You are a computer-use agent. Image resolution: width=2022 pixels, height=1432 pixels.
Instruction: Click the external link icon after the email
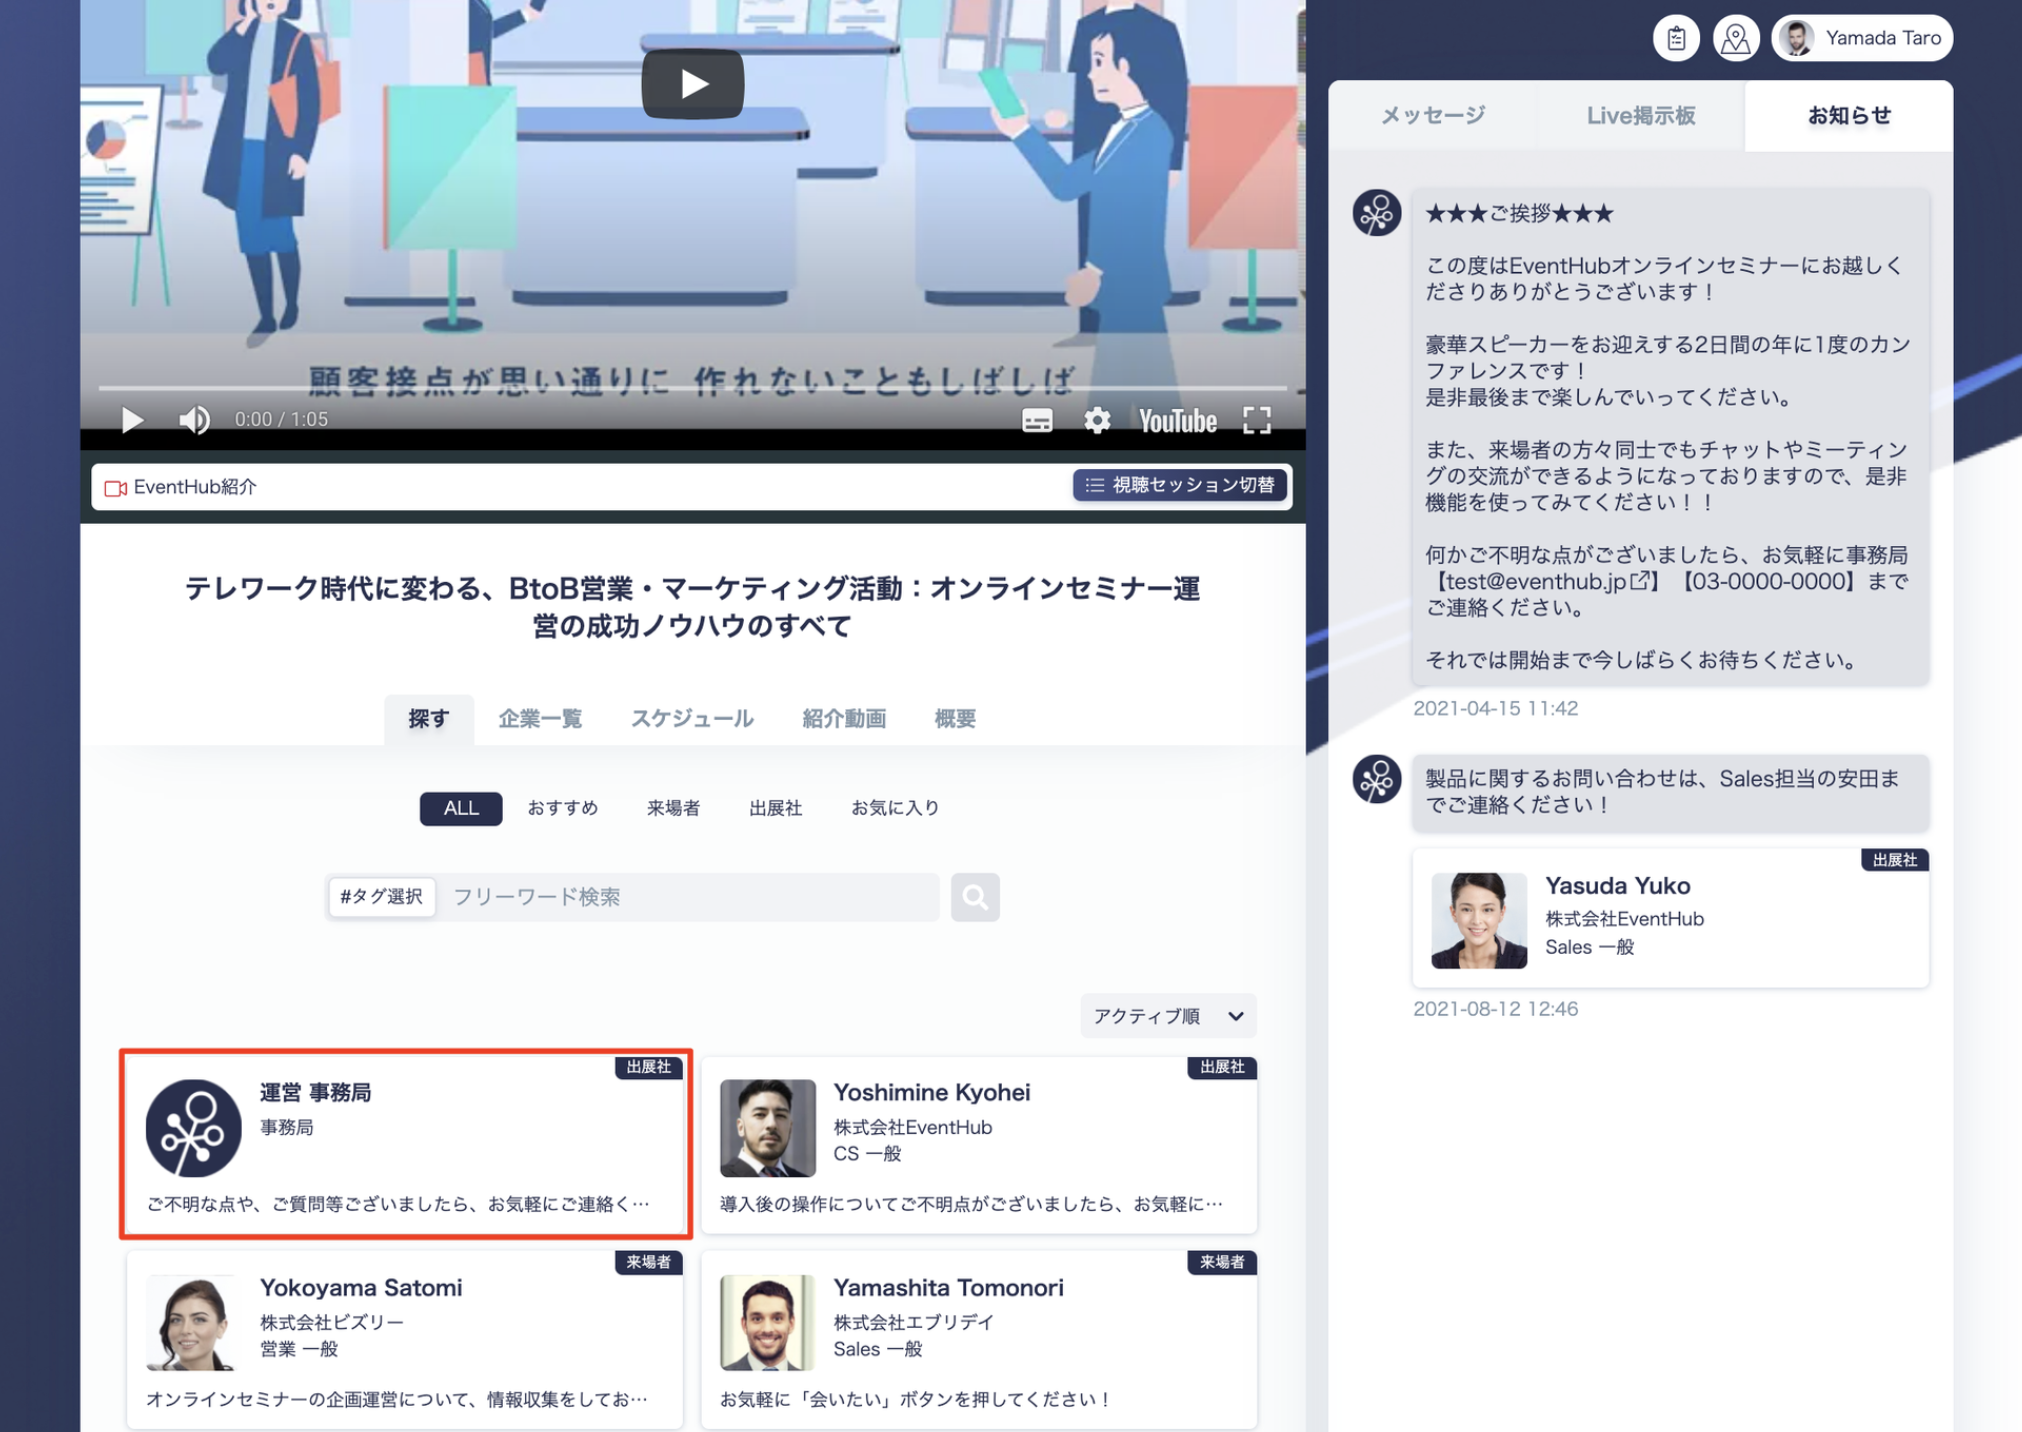click(x=1640, y=580)
